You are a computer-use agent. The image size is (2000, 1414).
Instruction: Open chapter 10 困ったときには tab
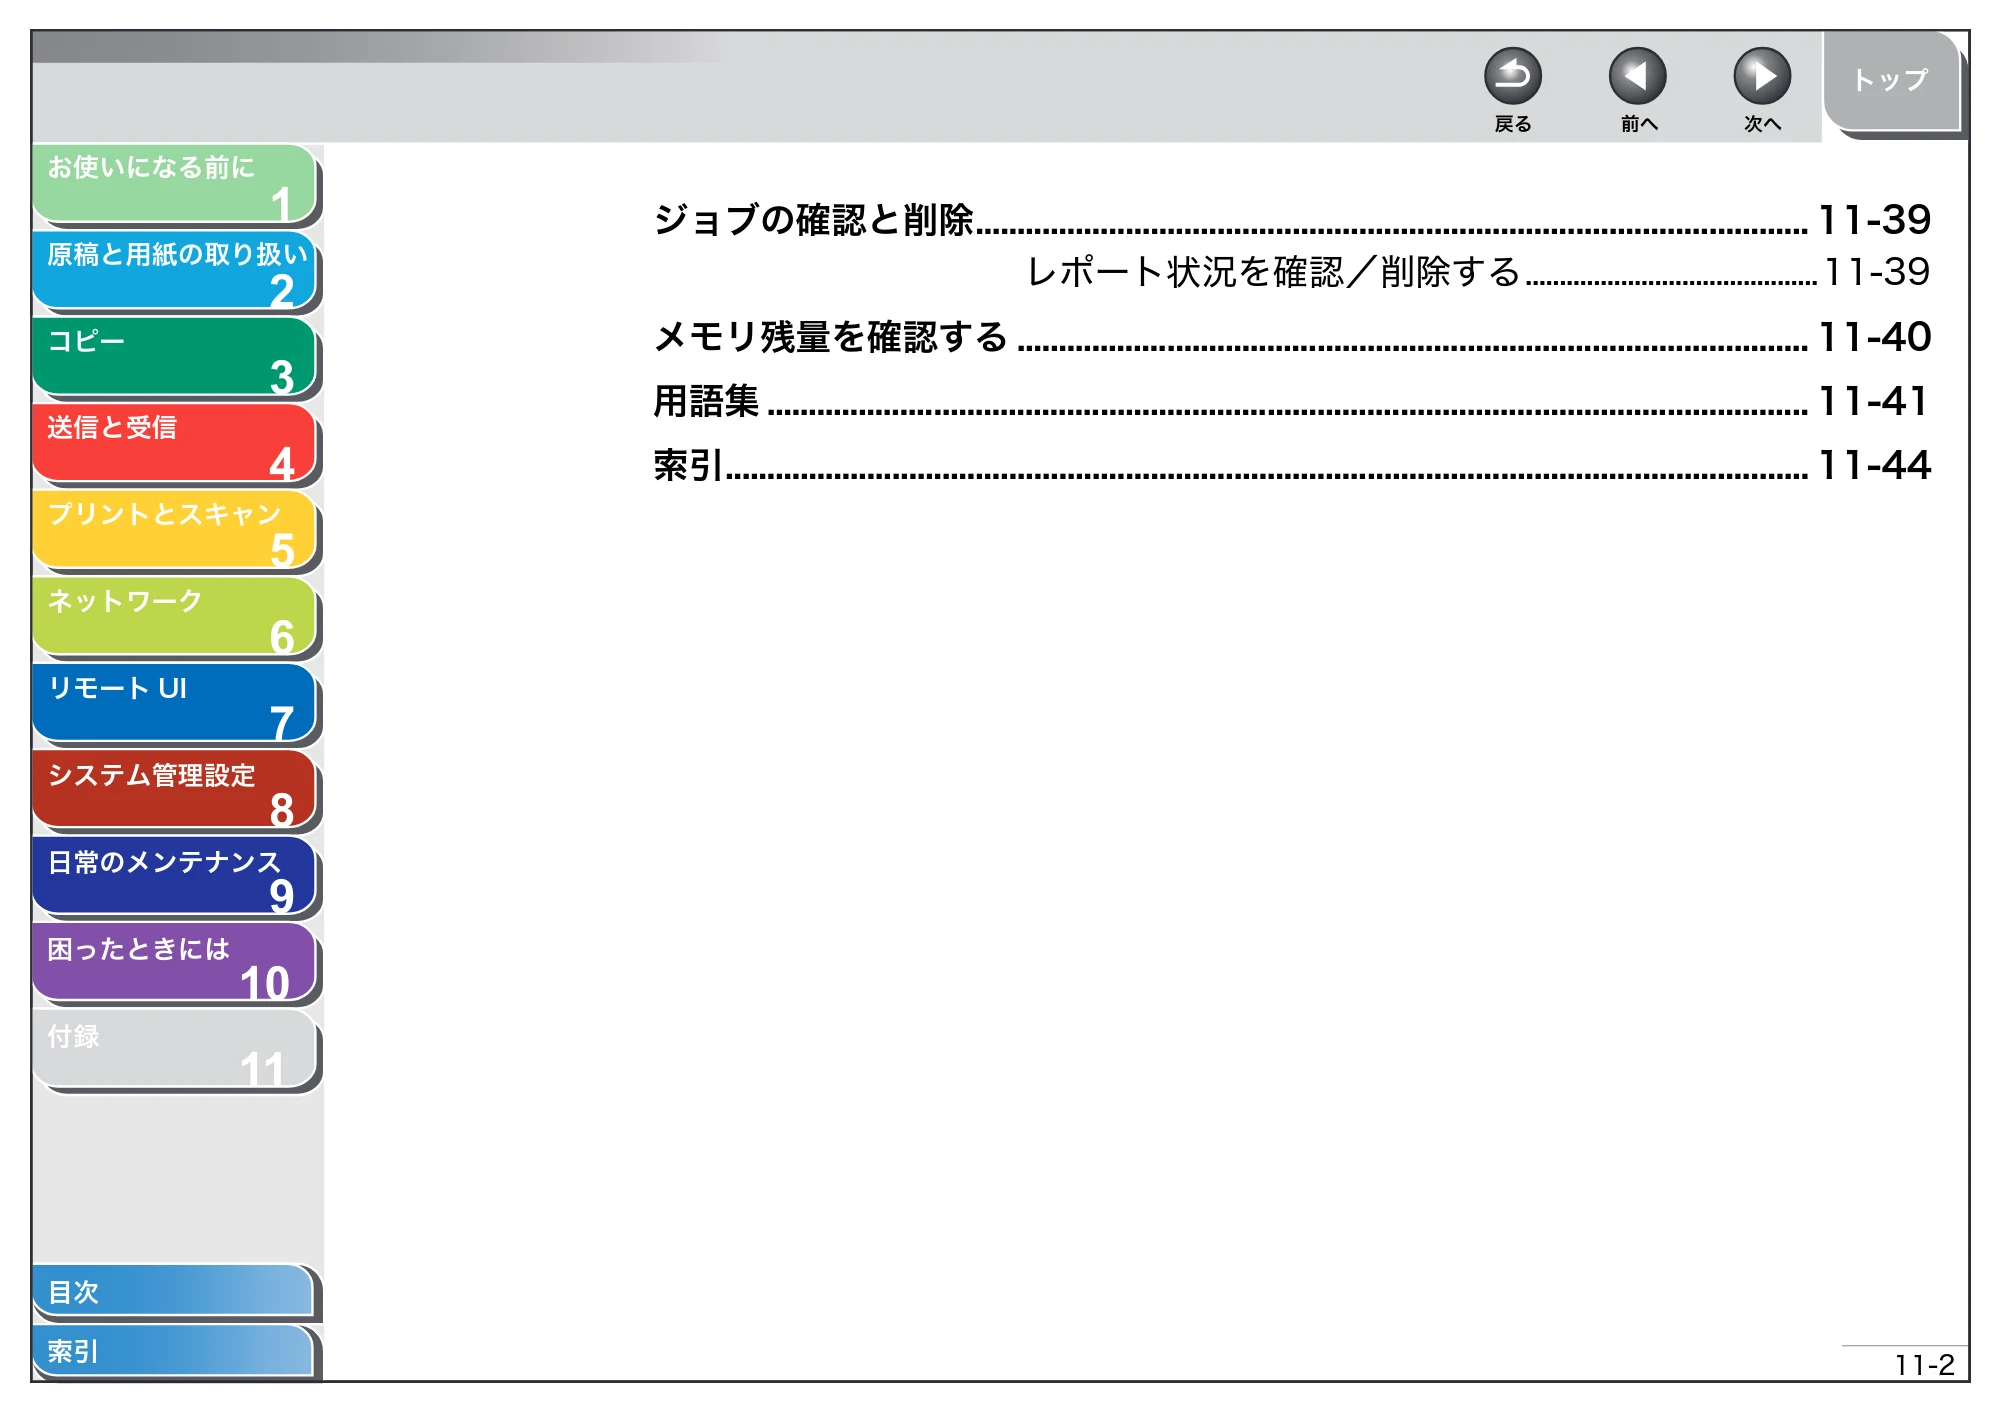pos(175,964)
